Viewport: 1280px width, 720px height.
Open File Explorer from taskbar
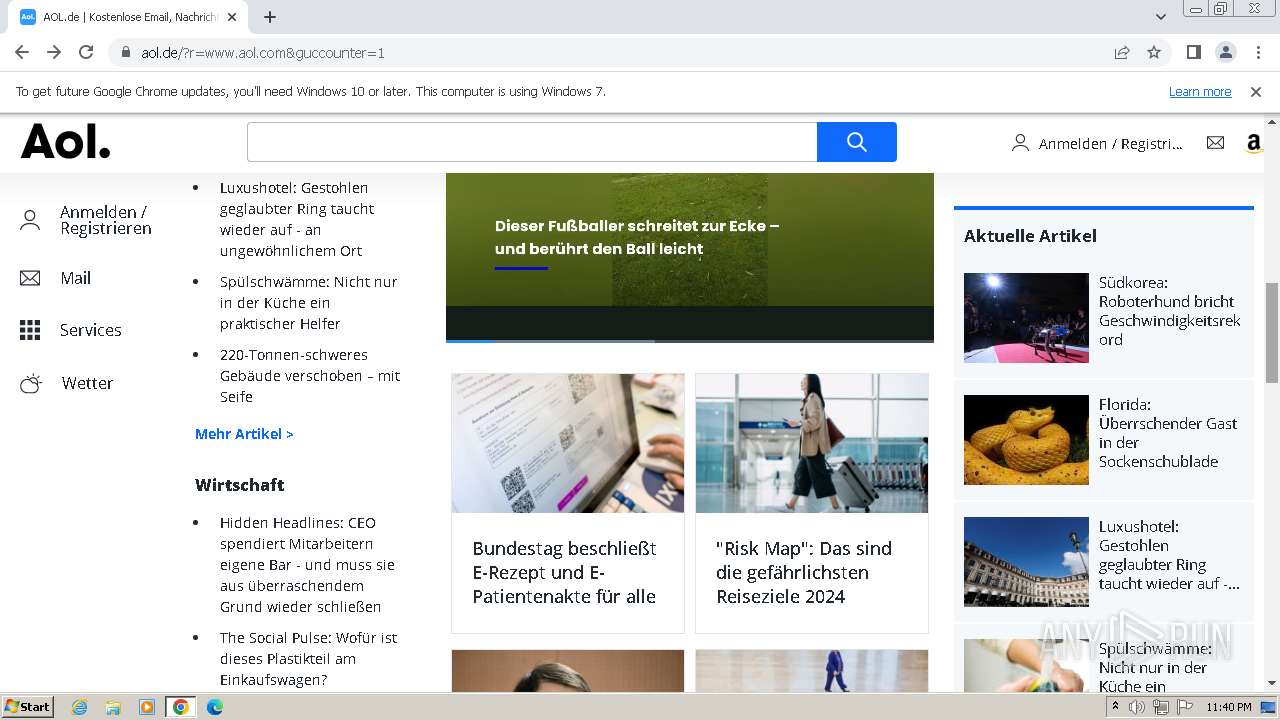113,707
